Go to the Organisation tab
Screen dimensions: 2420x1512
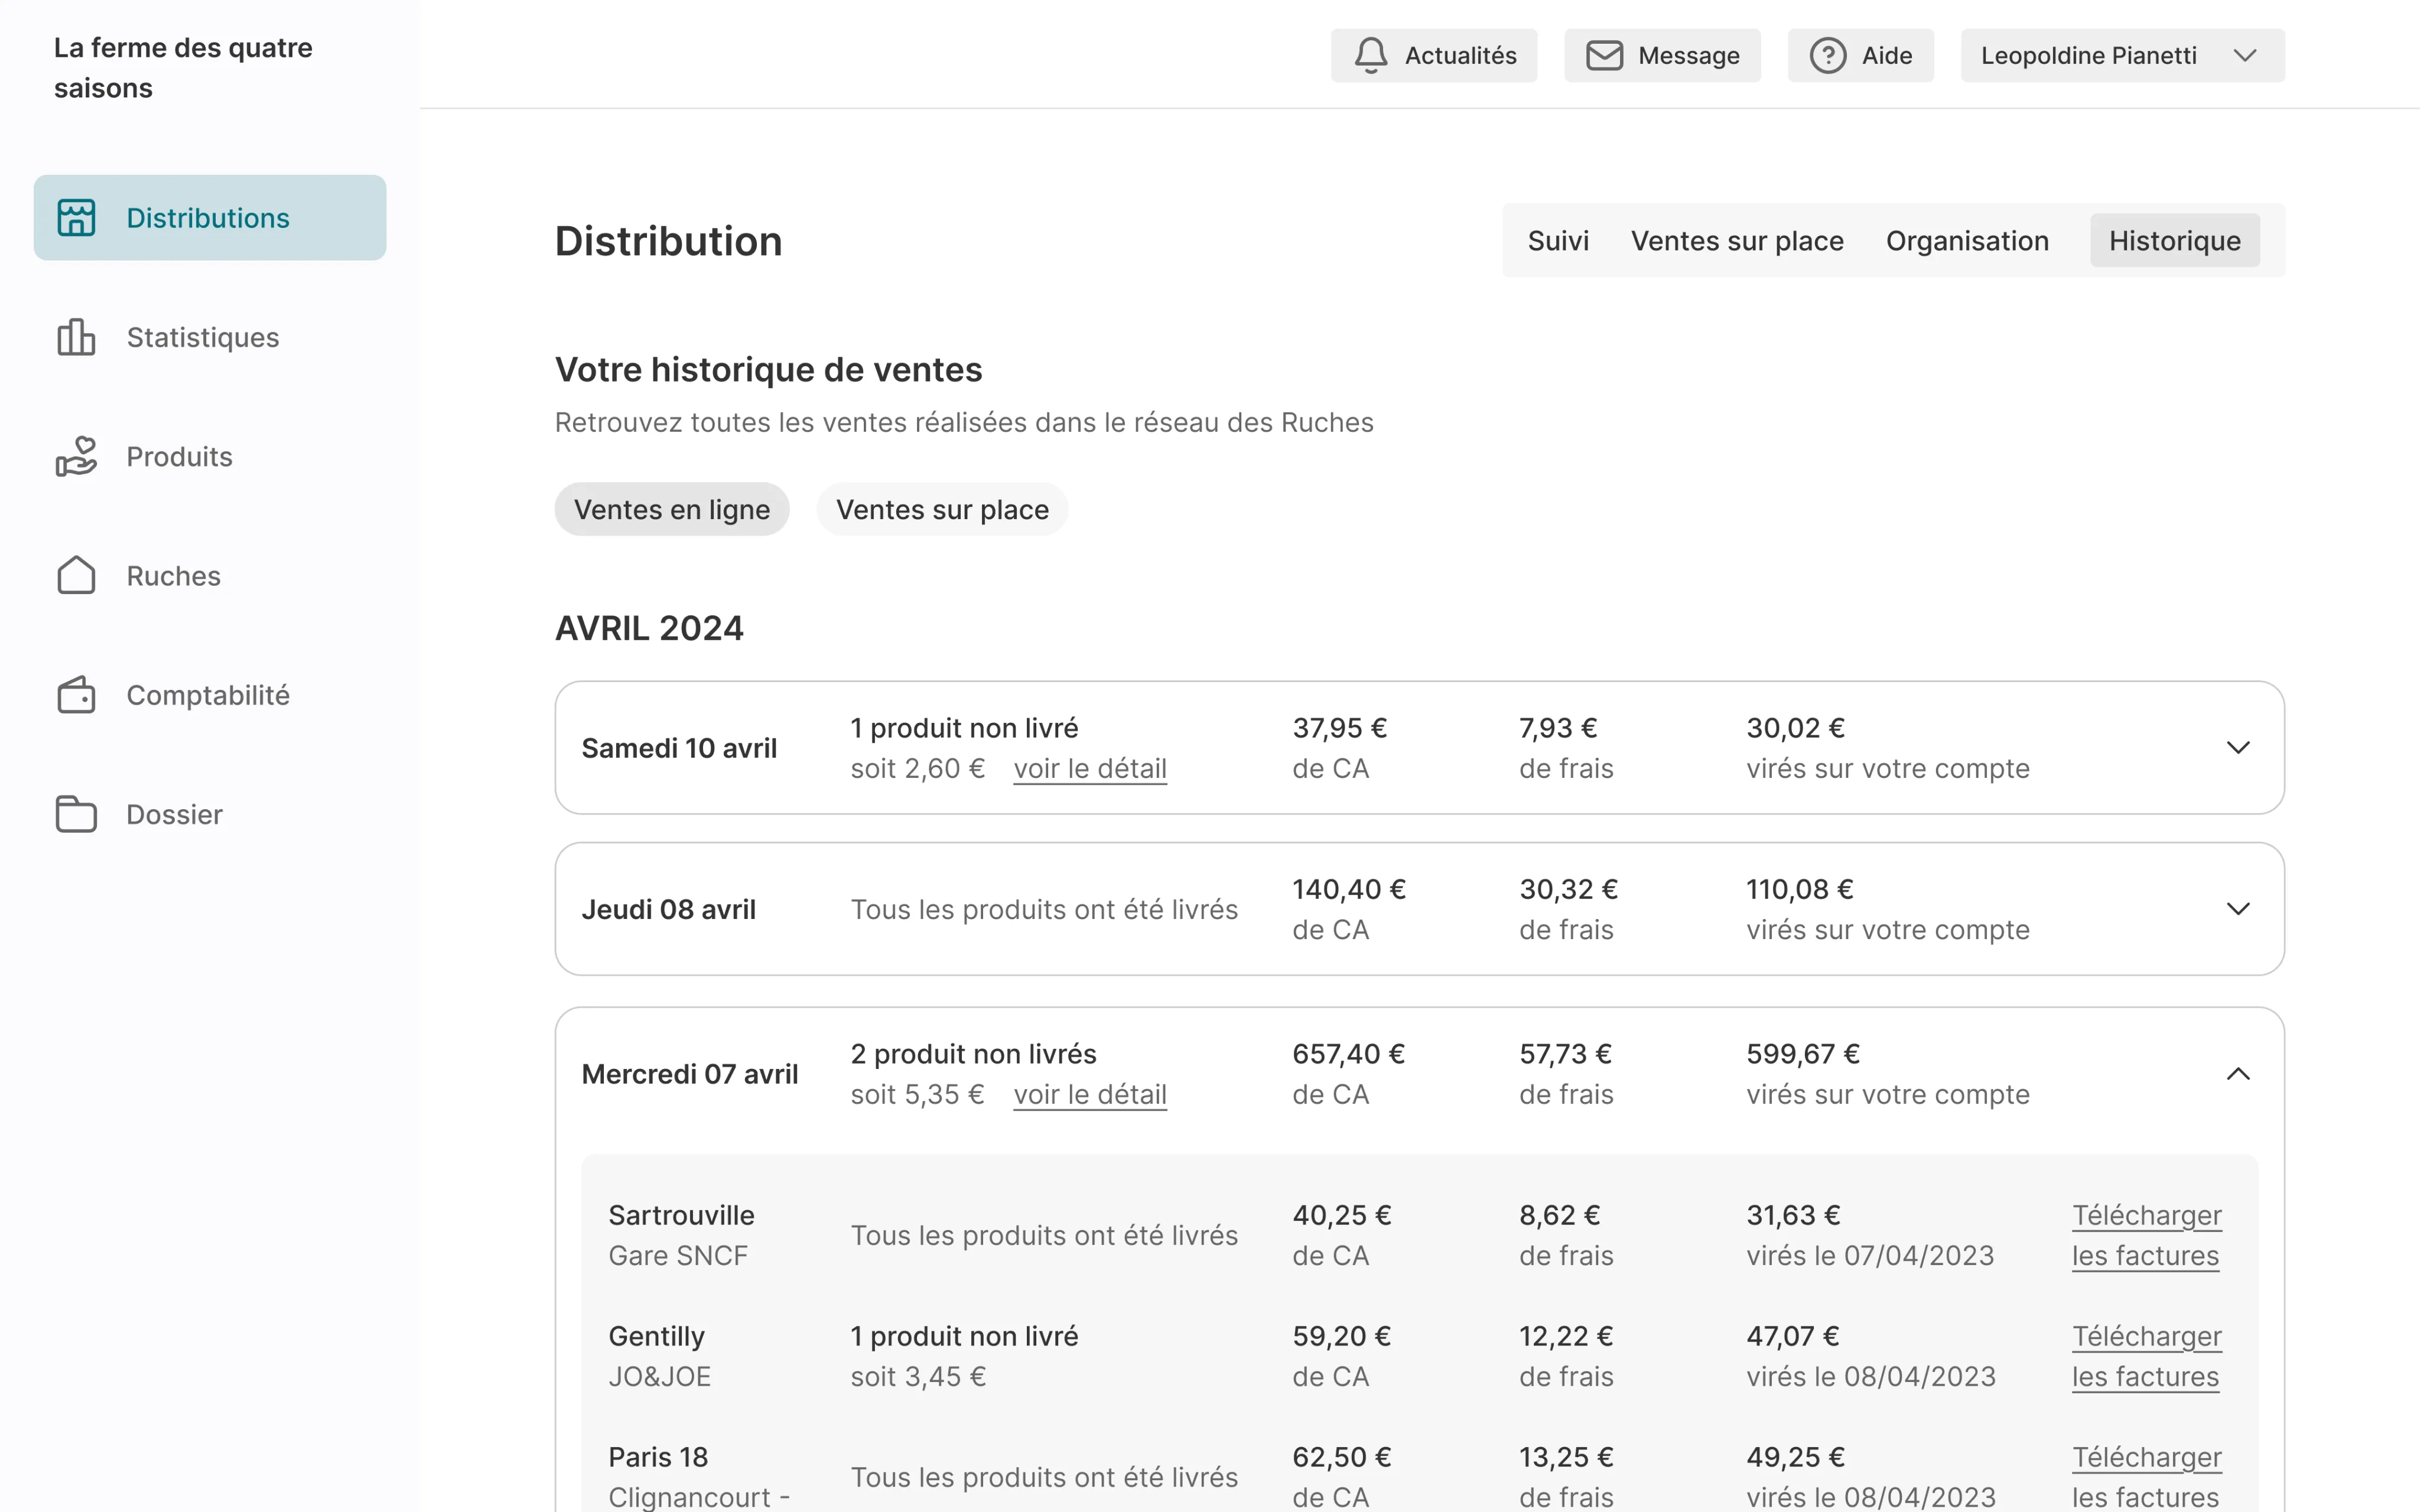(1967, 241)
